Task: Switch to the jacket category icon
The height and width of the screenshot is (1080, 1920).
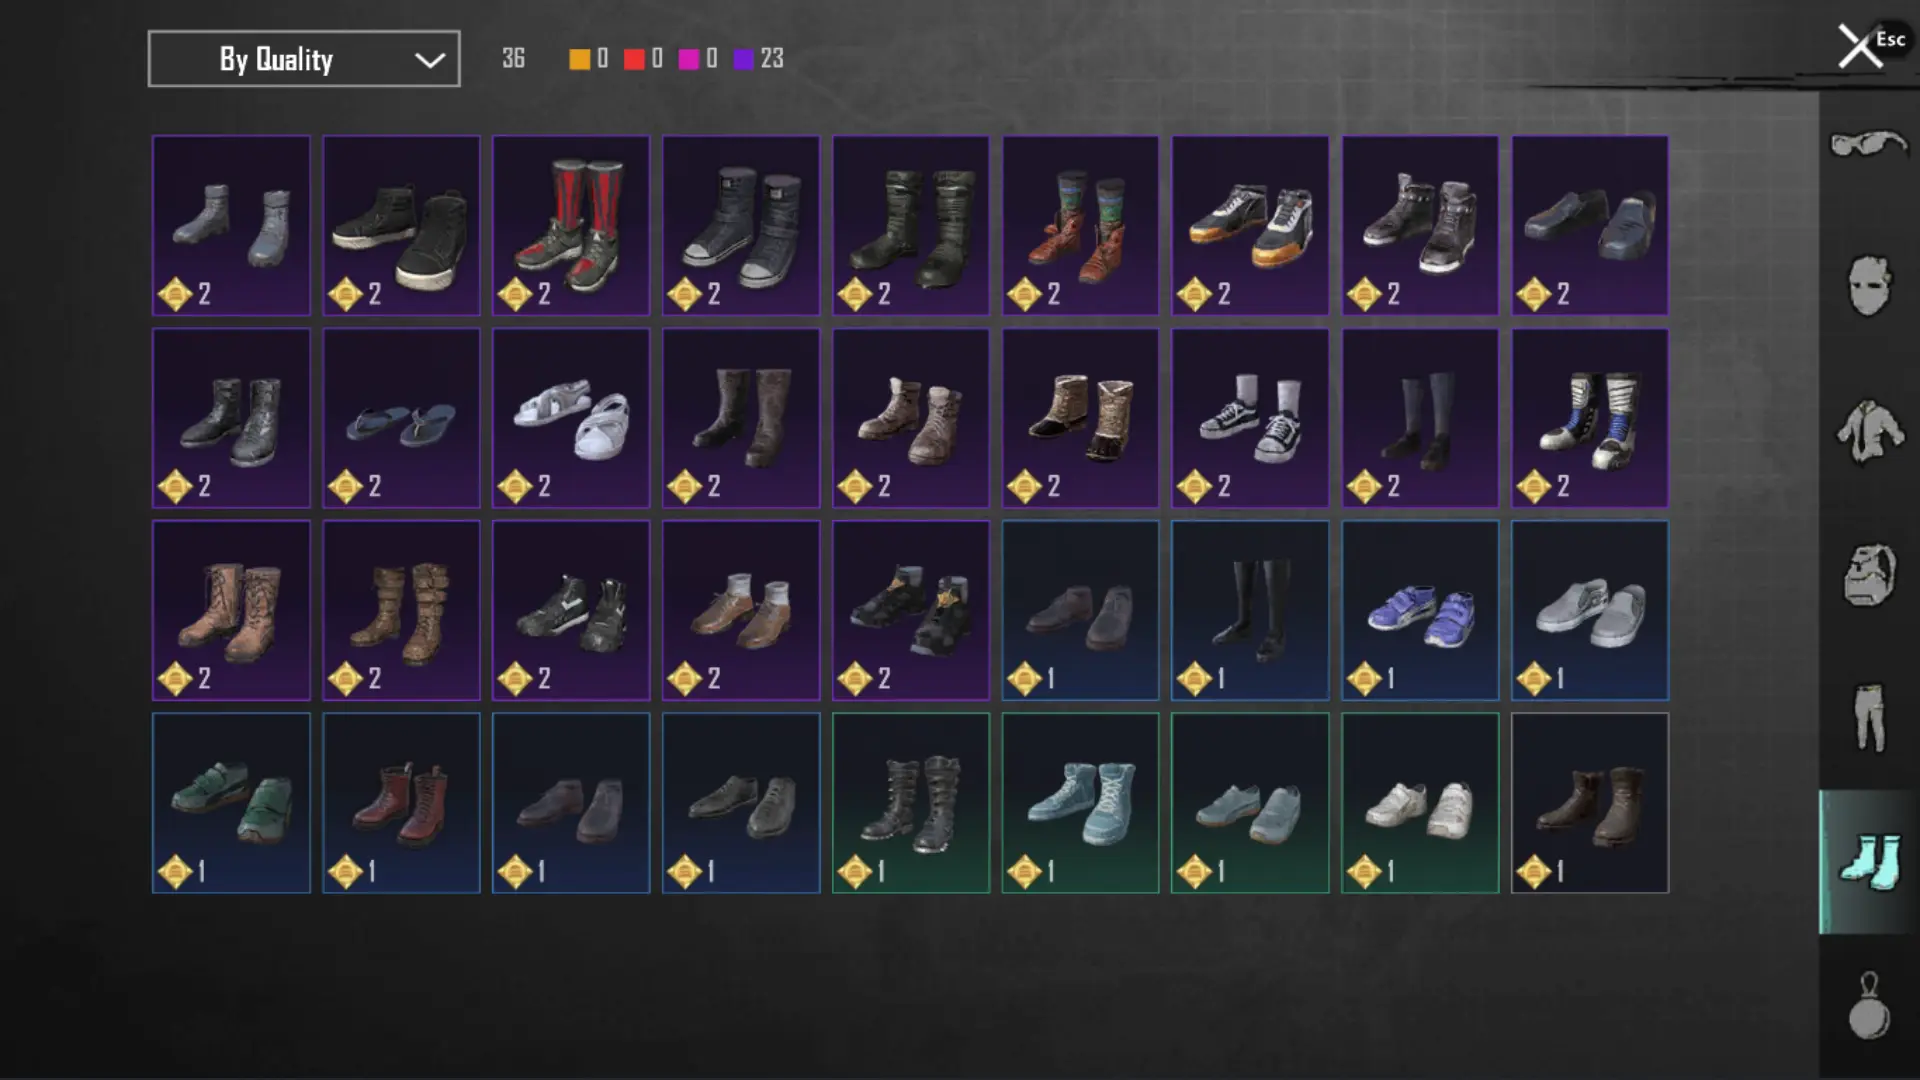Action: click(1868, 430)
